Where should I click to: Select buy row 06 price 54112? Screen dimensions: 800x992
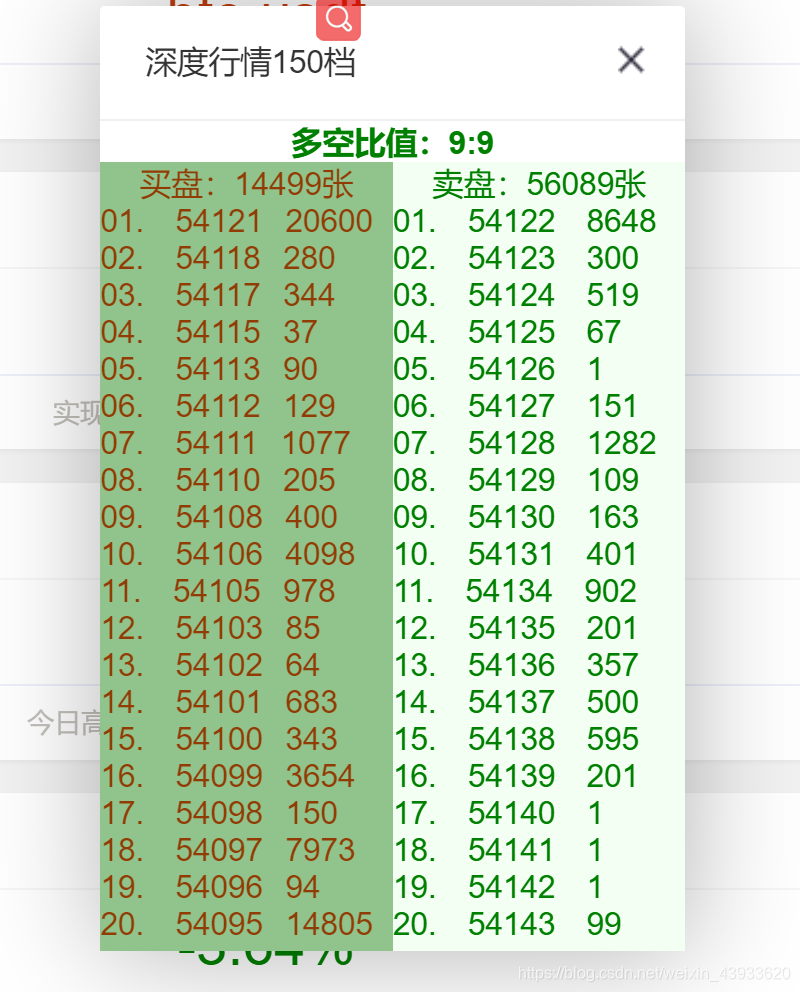(x=218, y=406)
